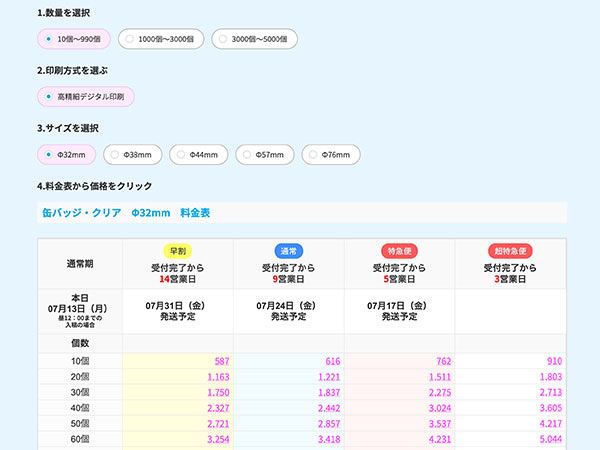The height and width of the screenshot is (450, 600).
Task: Click the 07月17日(金) 発送予定 cell
Action: pyautogui.click(x=399, y=311)
